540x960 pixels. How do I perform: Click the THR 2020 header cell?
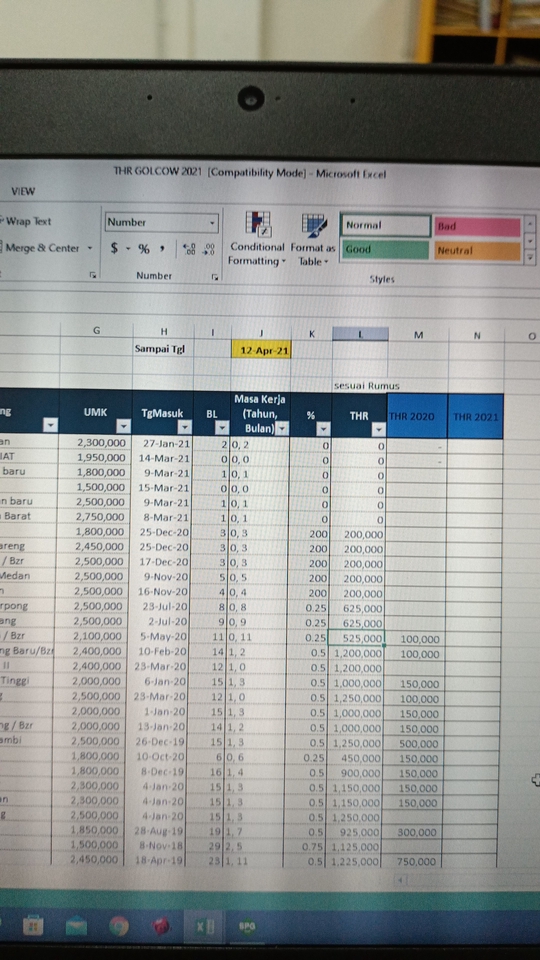(417, 416)
